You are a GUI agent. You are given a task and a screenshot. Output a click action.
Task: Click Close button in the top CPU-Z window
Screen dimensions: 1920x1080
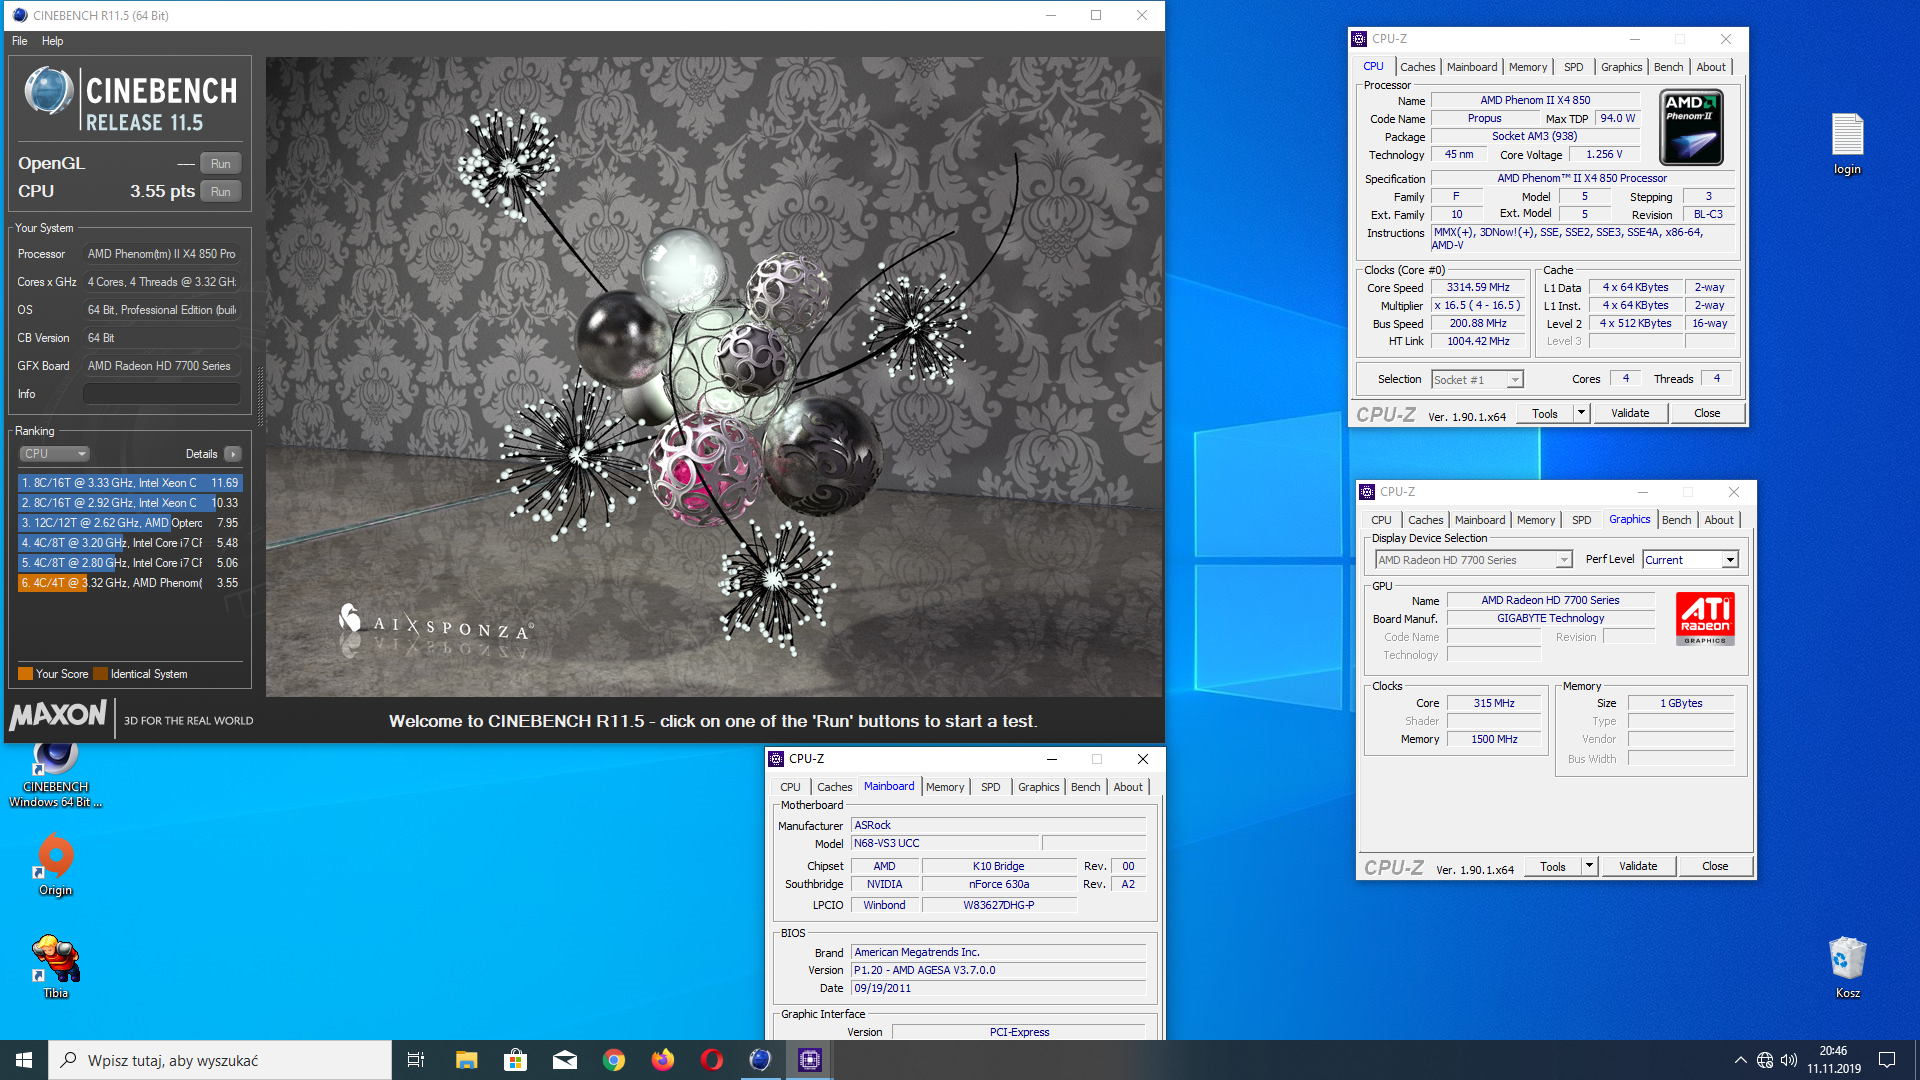pos(1707,413)
